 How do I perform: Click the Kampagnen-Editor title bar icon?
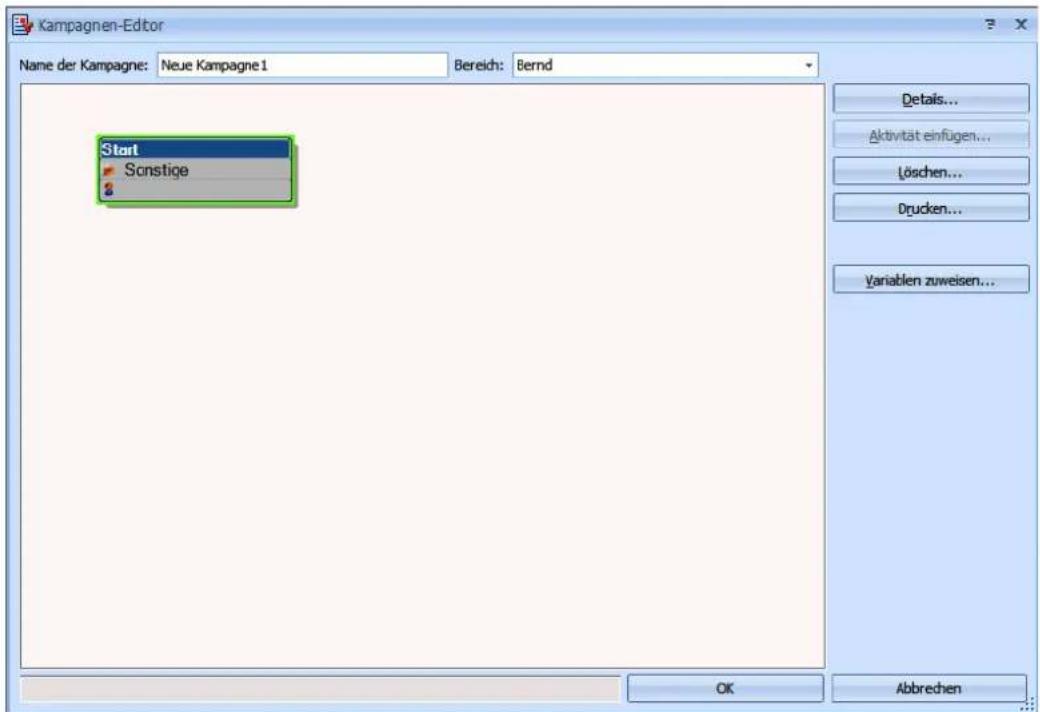tap(22, 25)
